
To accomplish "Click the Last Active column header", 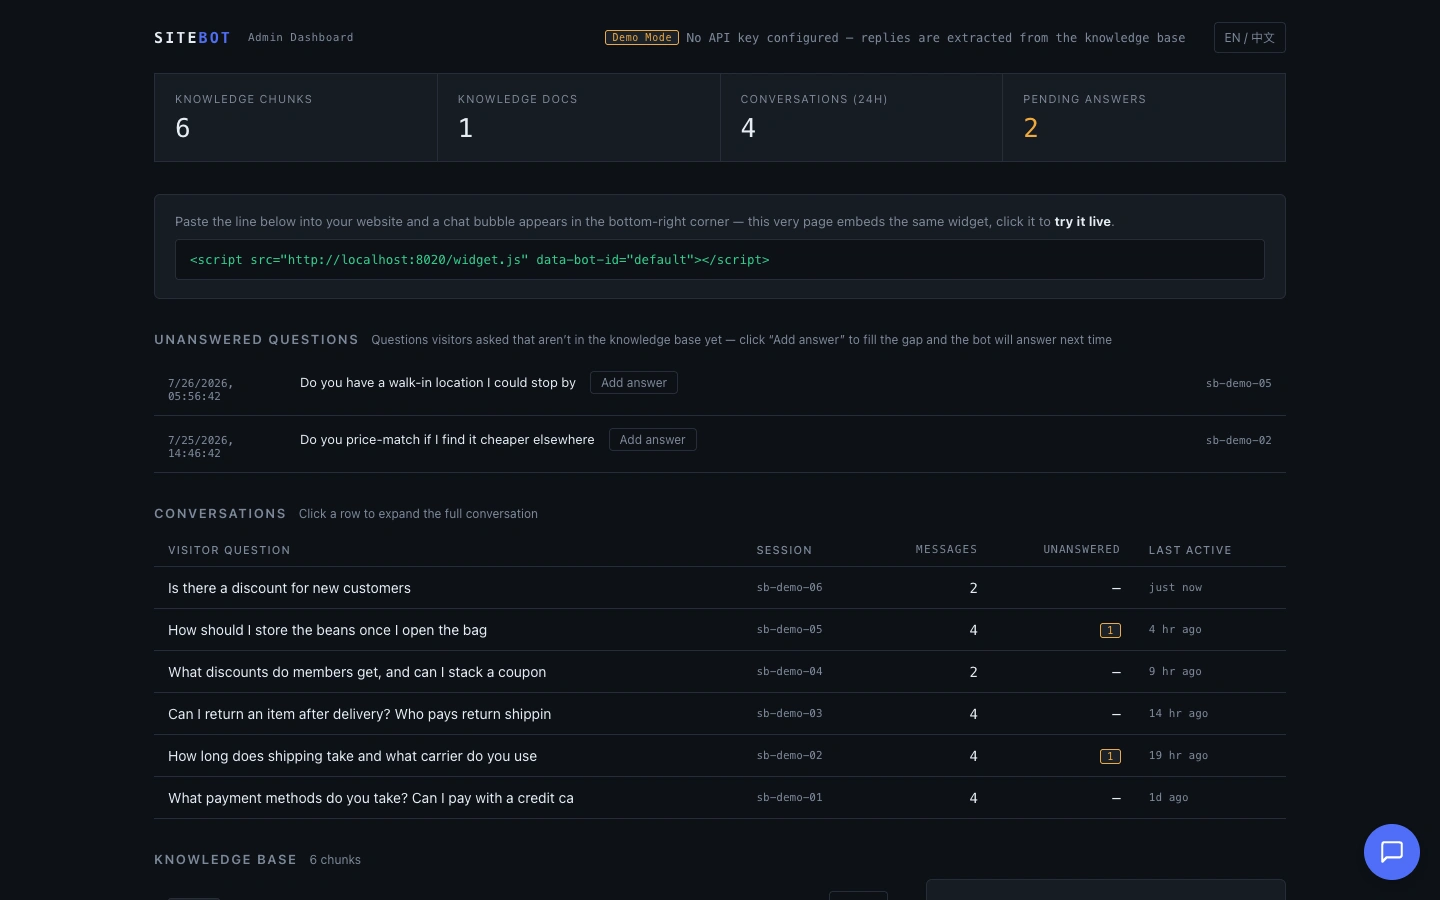I will tap(1190, 550).
